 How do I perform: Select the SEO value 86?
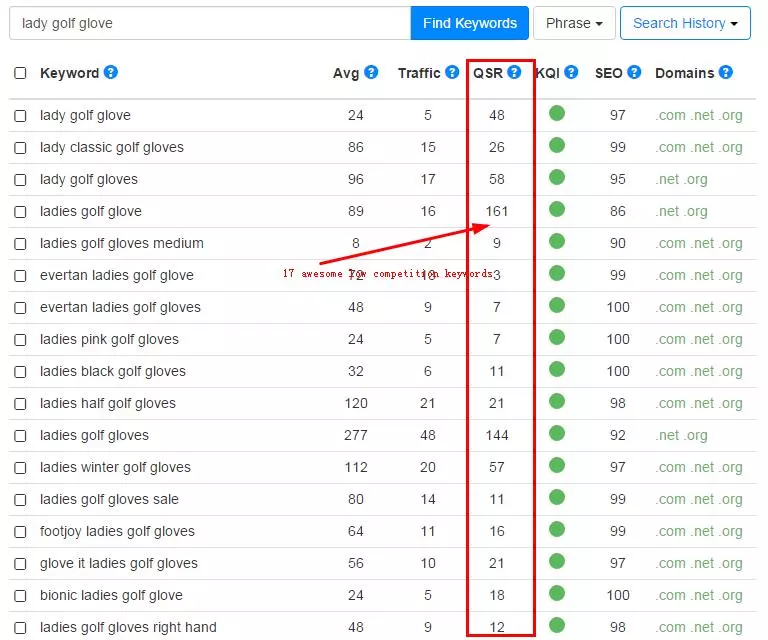pos(618,212)
